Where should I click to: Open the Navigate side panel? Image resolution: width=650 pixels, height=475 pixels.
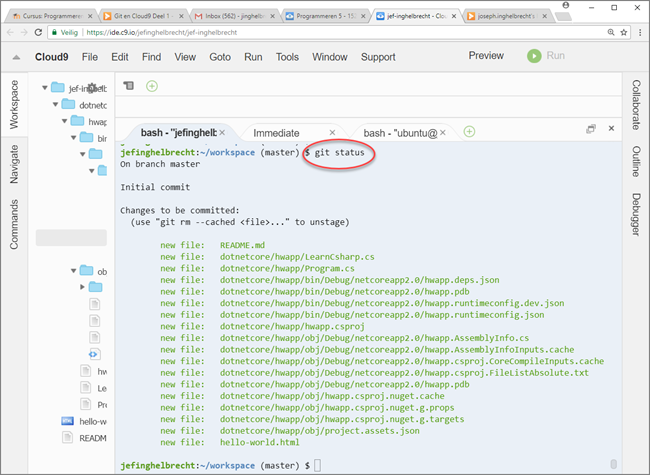pyautogui.click(x=14, y=164)
